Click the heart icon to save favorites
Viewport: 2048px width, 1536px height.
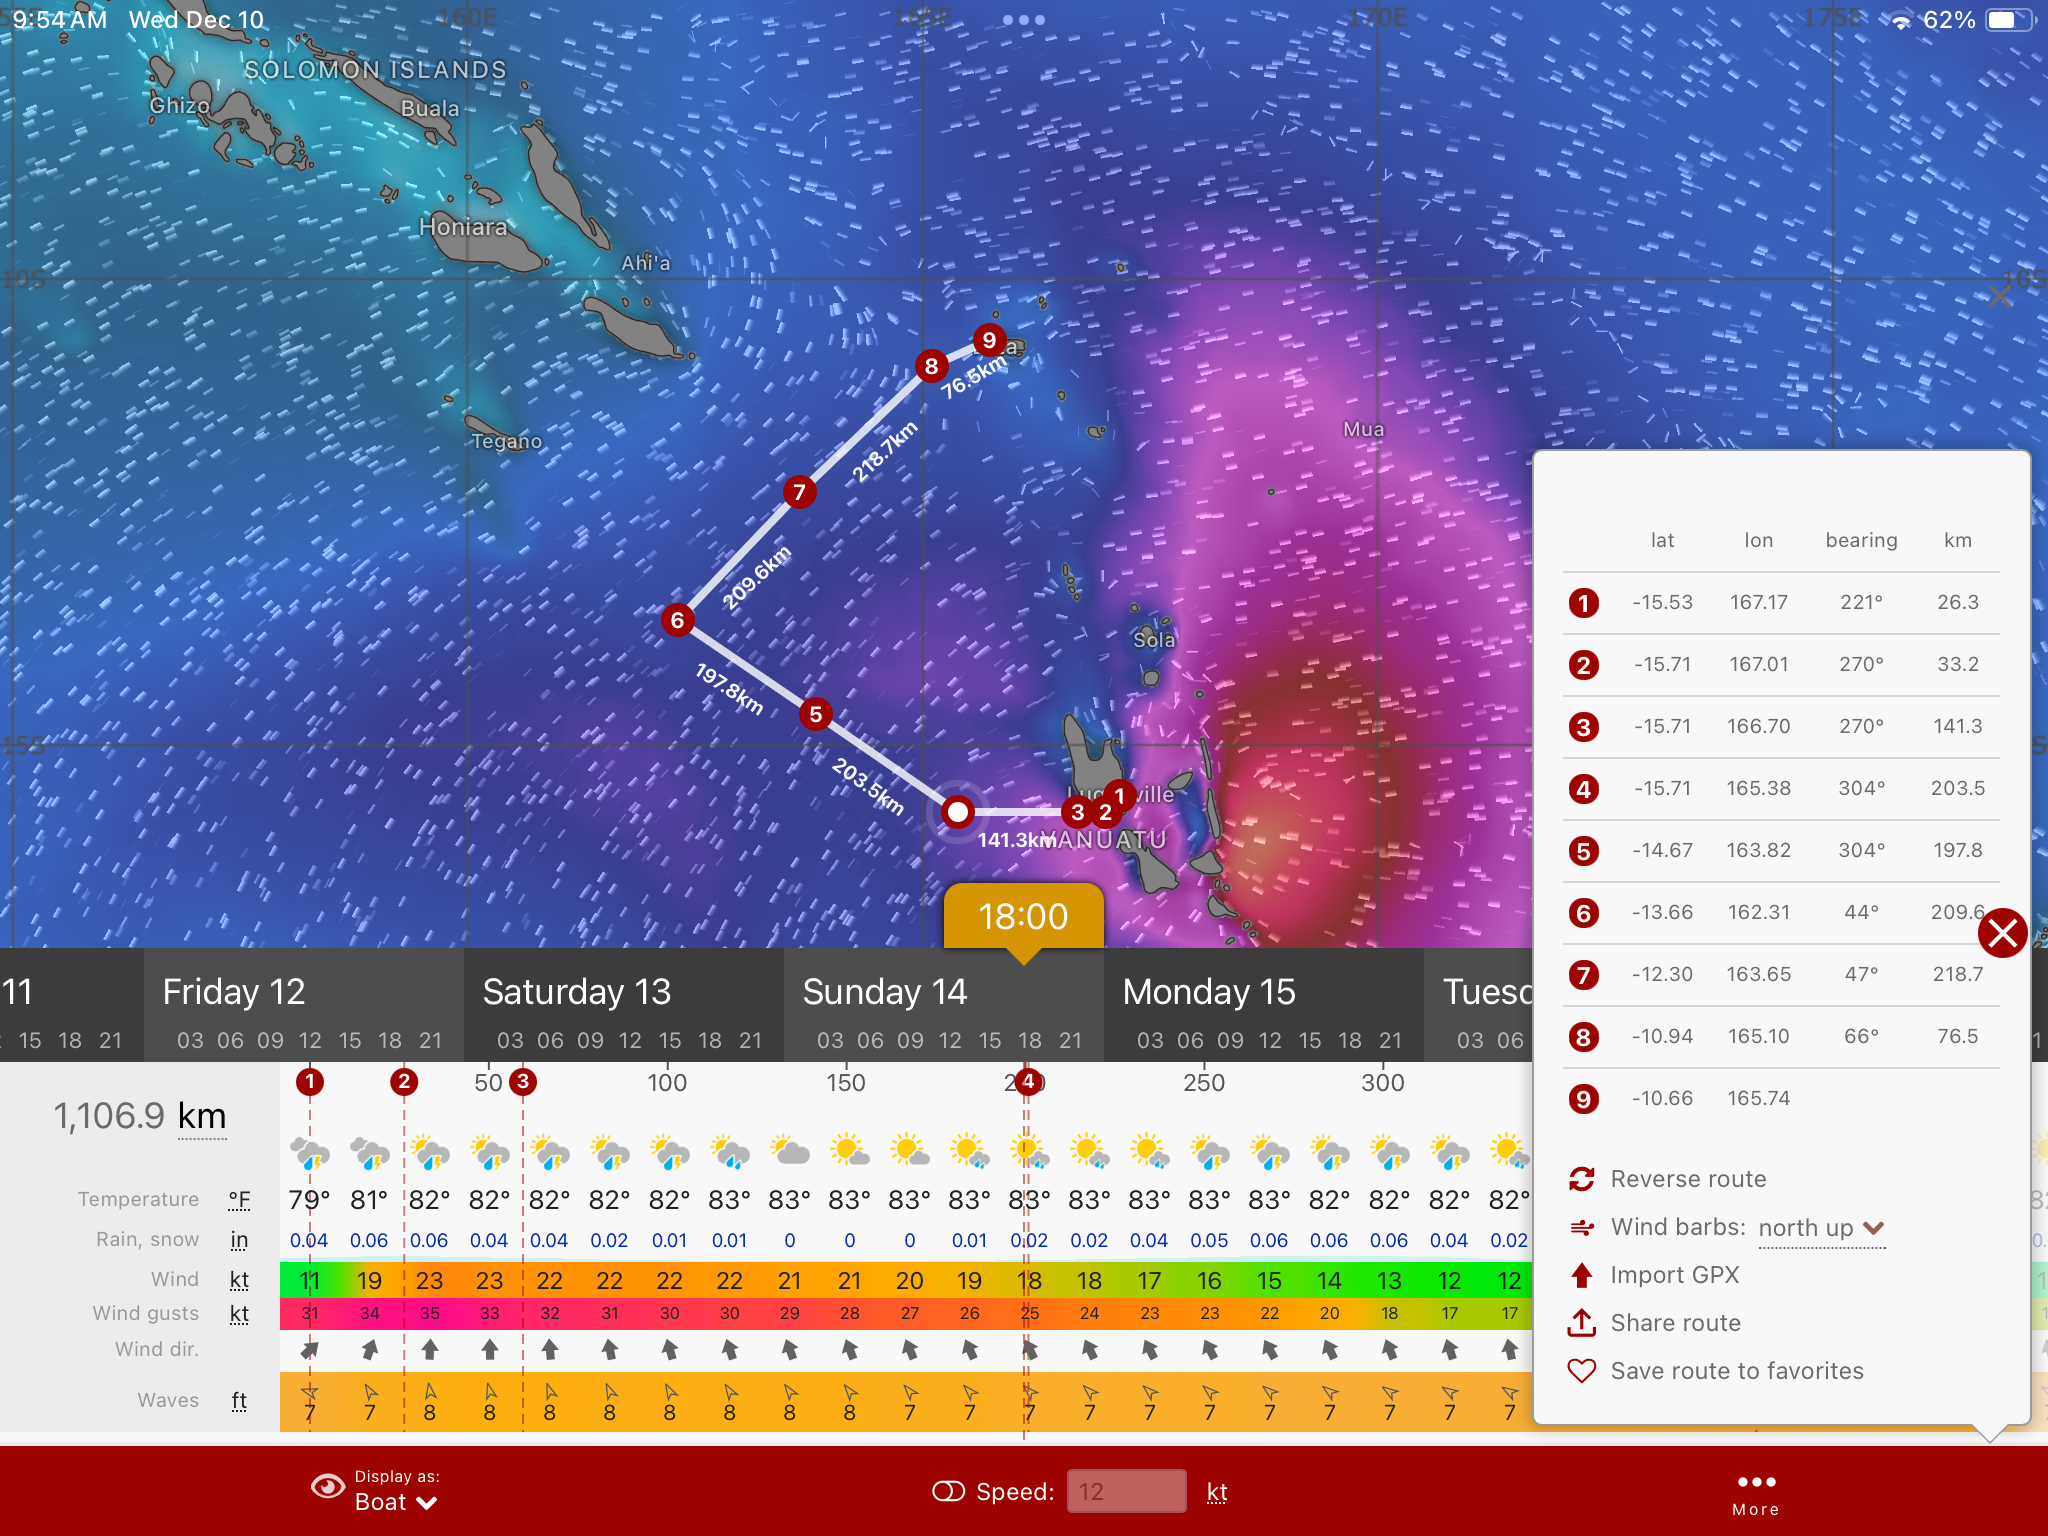click(1582, 1371)
